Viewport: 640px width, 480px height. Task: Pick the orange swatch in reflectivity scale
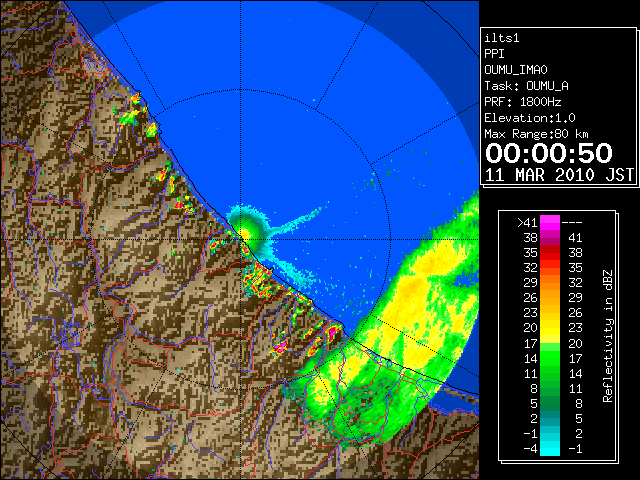[550, 298]
